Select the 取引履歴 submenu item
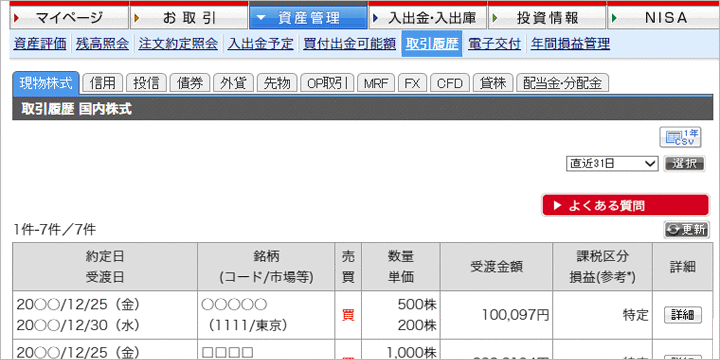This screenshot has width=720, height=360. 432,44
